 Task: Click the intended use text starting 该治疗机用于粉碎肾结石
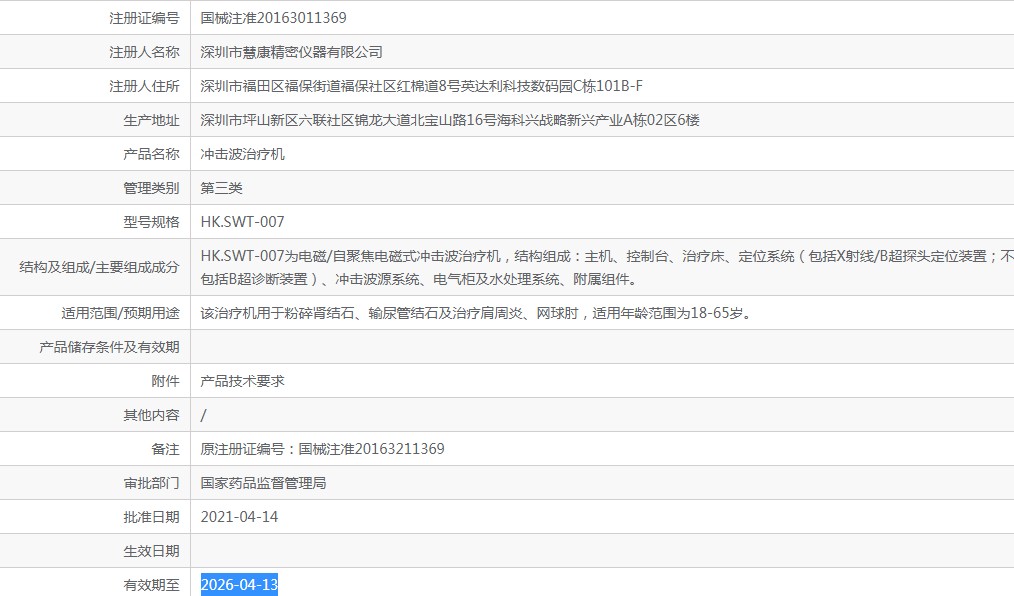pos(477,314)
